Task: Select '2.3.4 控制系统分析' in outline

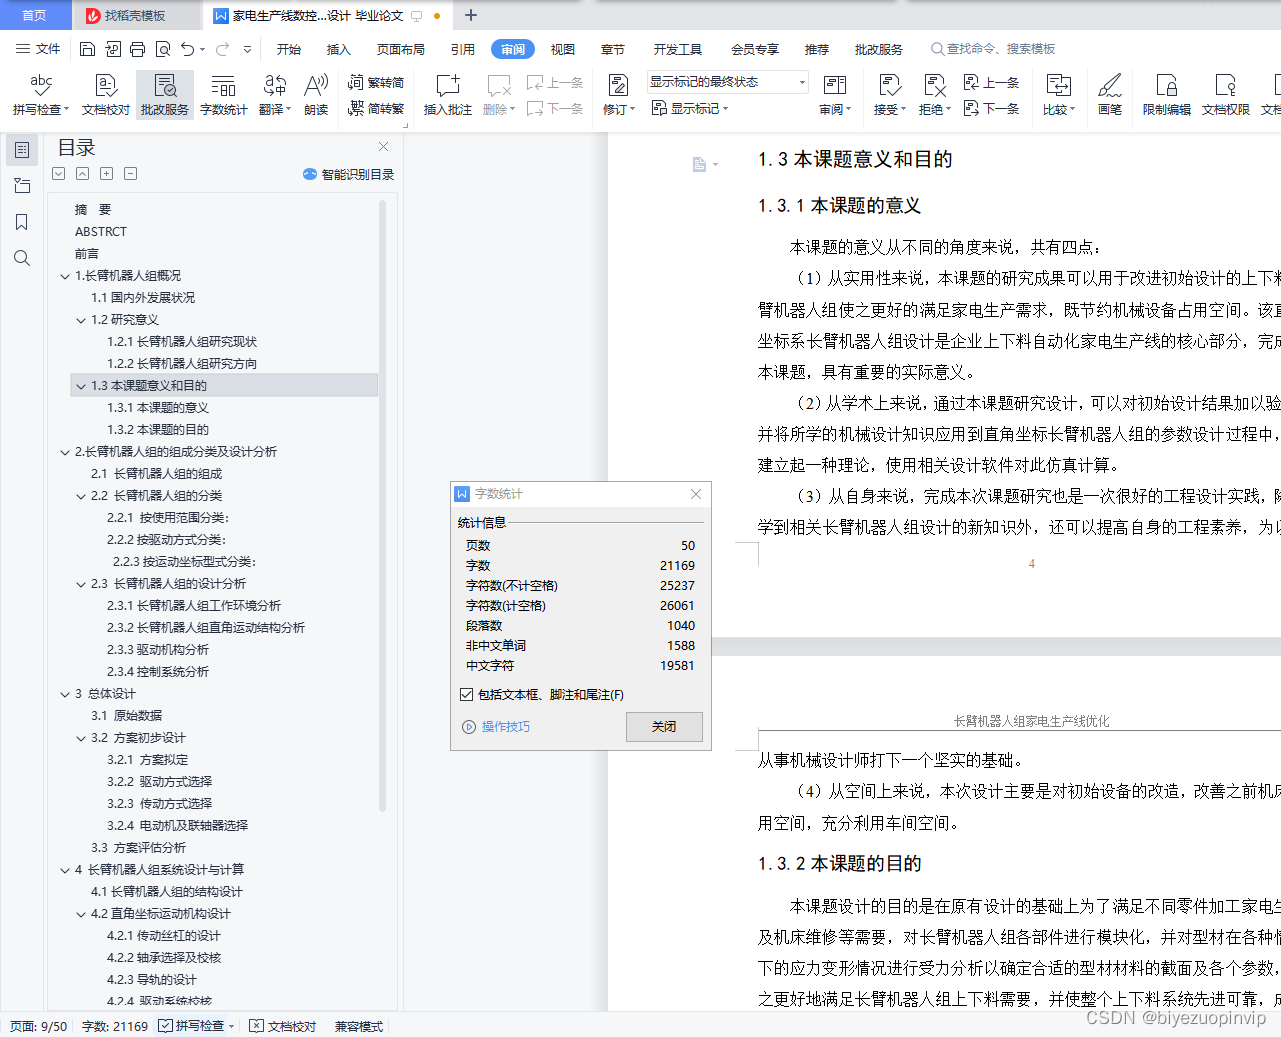Action: [158, 672]
